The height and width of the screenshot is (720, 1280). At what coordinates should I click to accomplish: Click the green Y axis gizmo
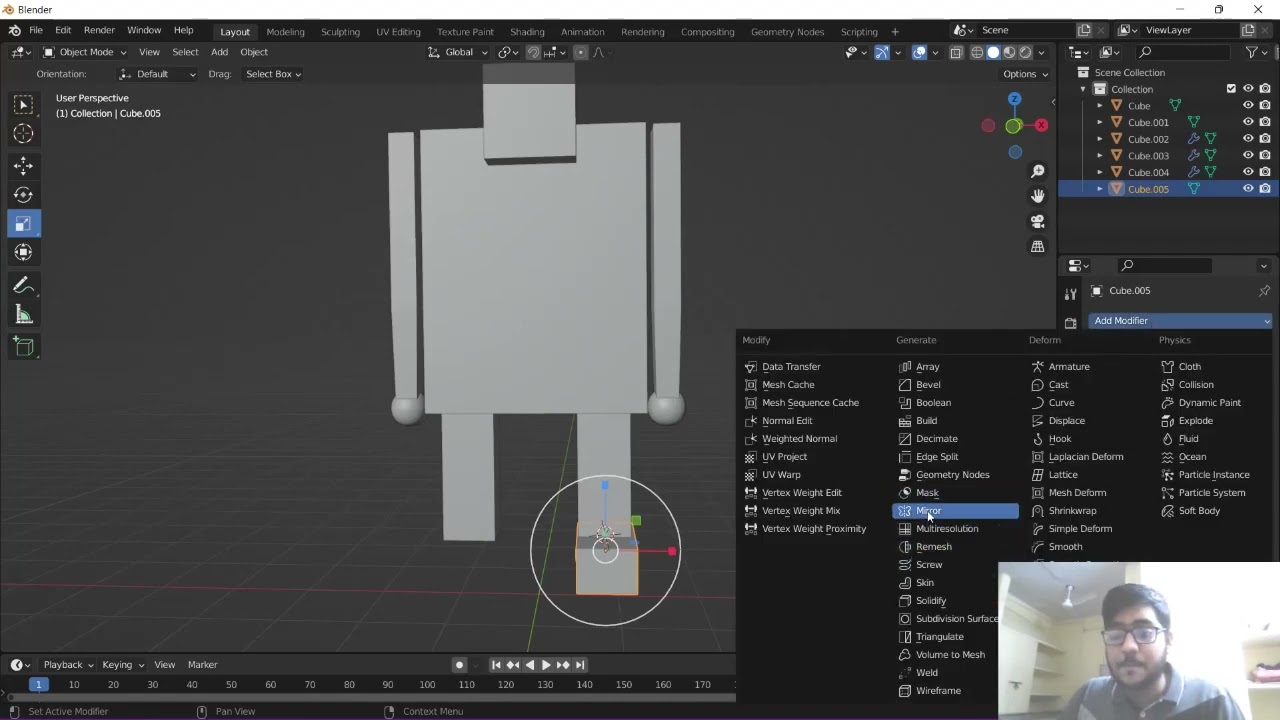point(1013,126)
